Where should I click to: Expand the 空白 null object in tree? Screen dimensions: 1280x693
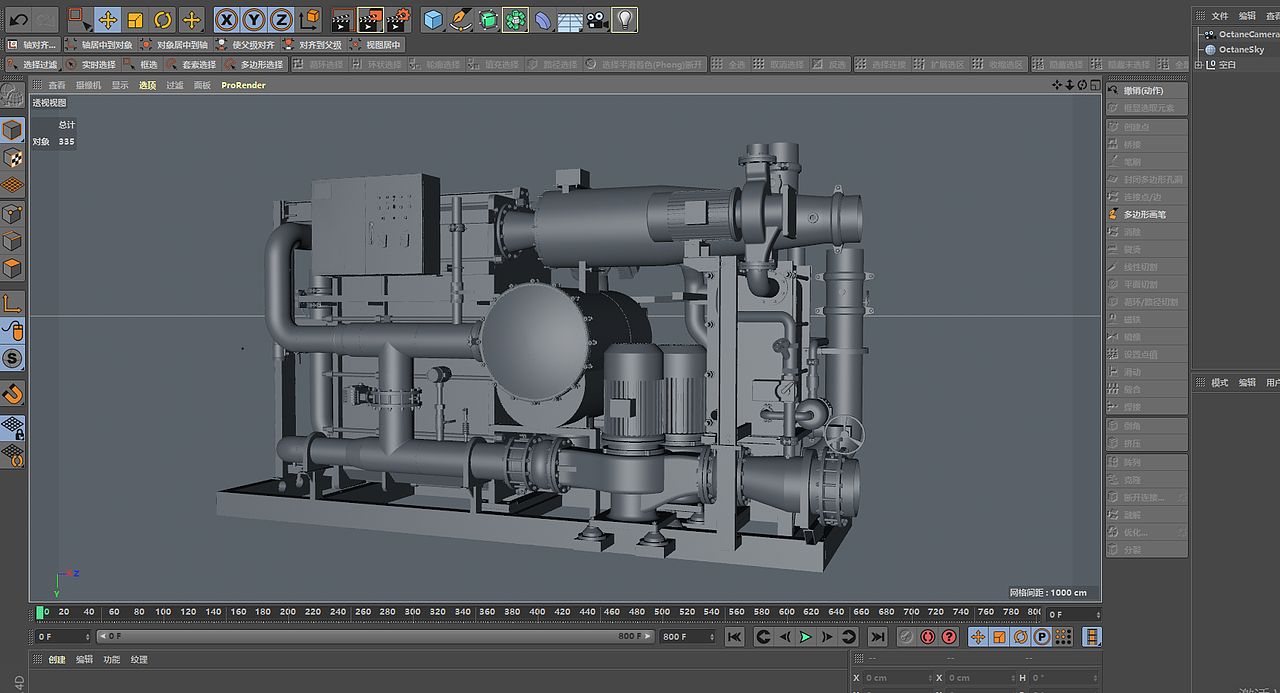(1199, 64)
